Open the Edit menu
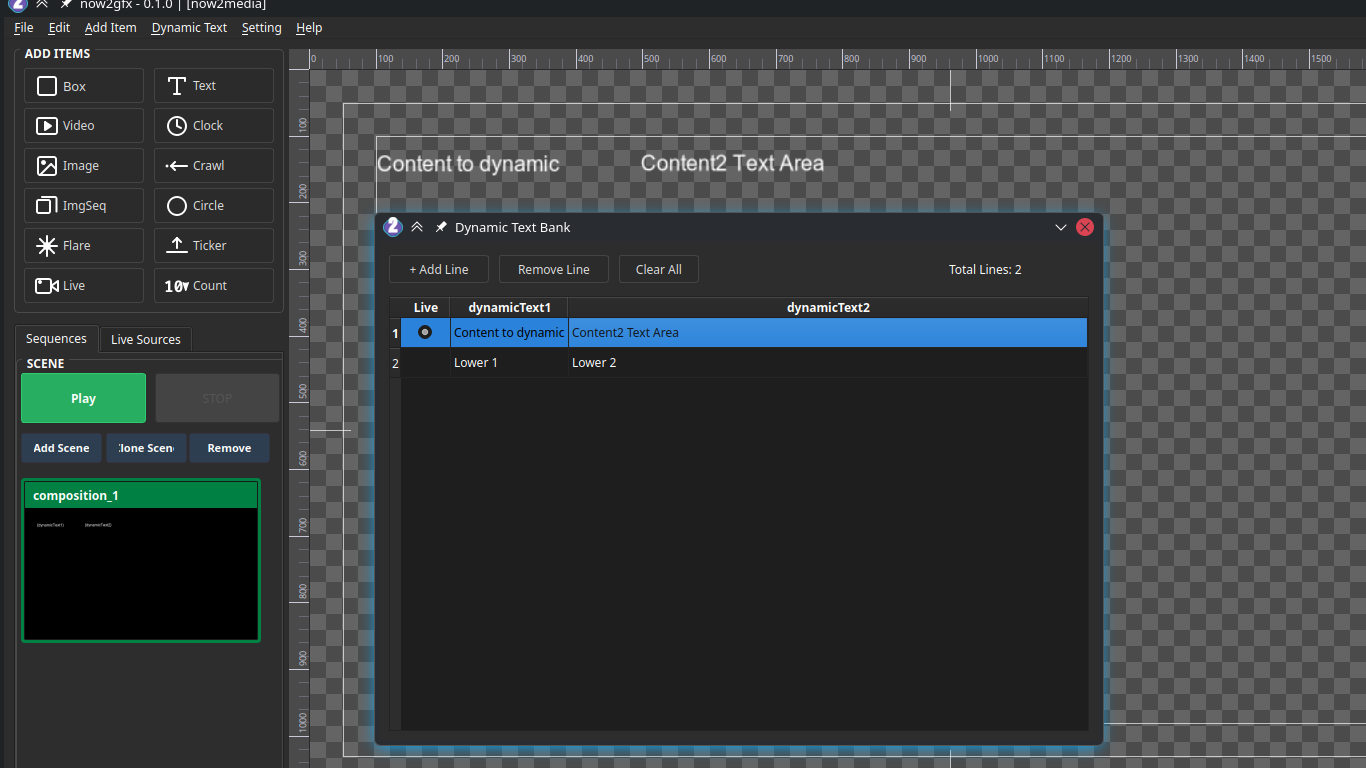 pos(59,28)
